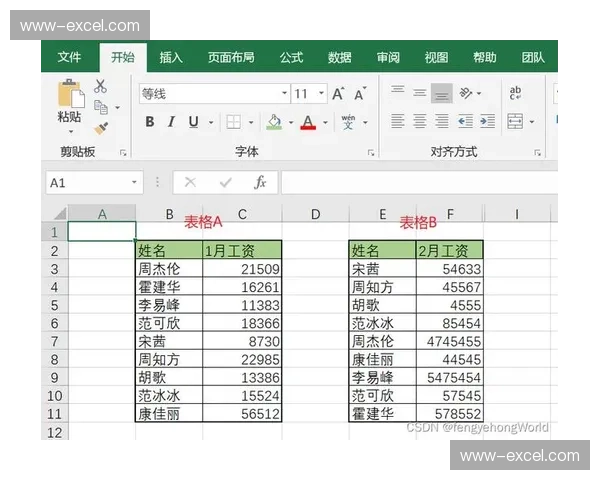Viewport: 600px width, 480px height.
Task: Open the 文件 (File) tab
Action: 69,57
